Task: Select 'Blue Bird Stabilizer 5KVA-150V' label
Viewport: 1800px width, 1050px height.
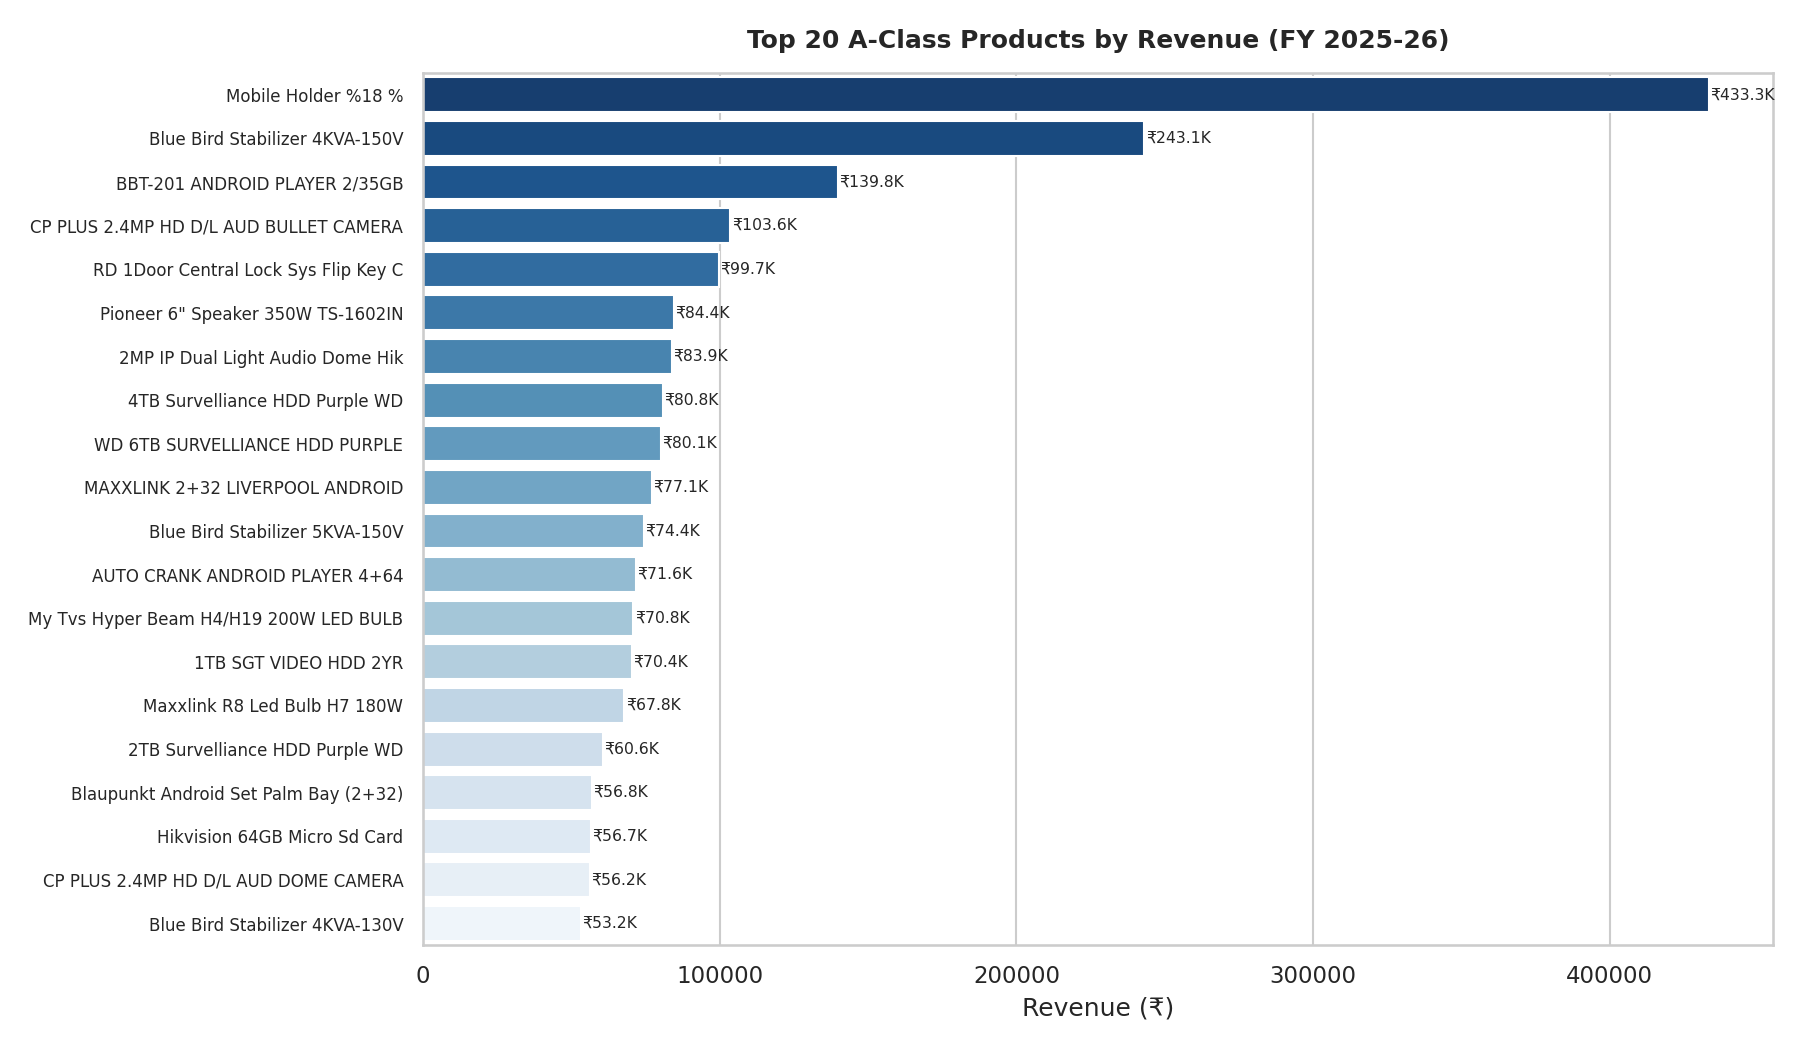Action: 276,532
